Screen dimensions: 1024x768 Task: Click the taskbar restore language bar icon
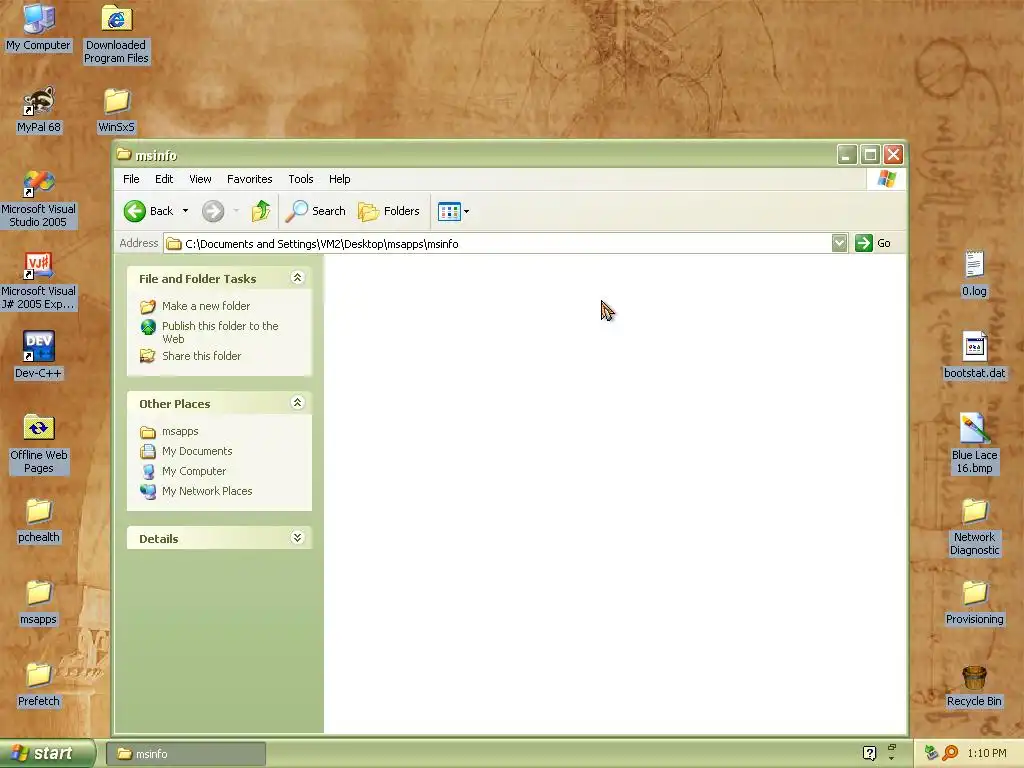(x=891, y=746)
